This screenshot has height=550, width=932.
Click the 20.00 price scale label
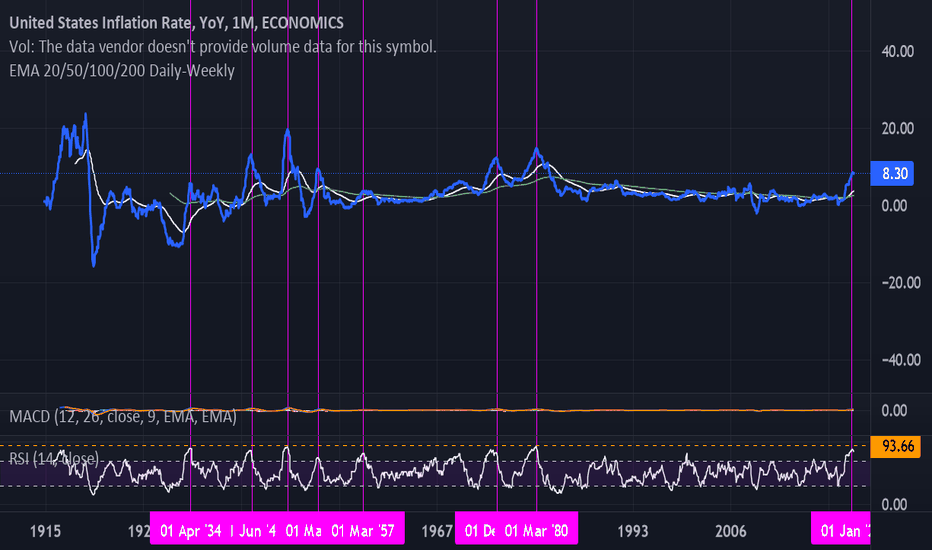click(893, 128)
